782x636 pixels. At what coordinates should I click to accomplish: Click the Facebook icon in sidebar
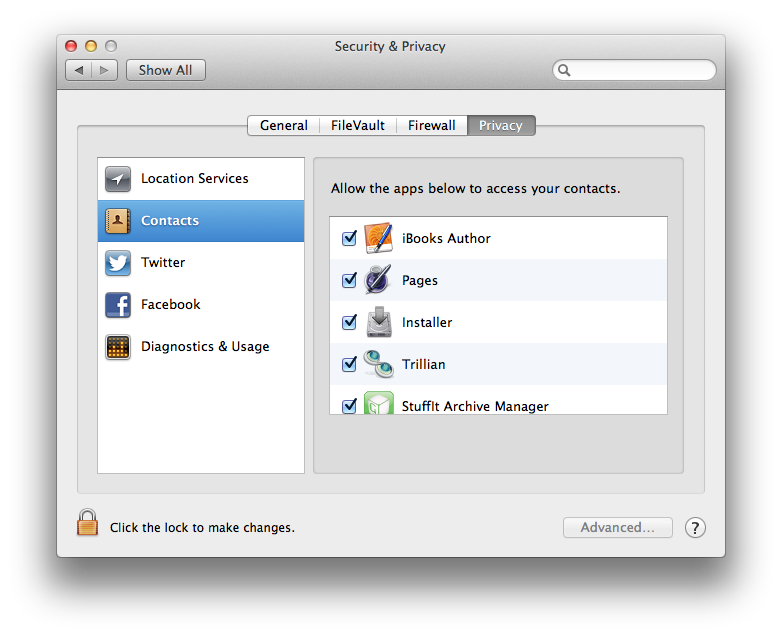(x=118, y=305)
